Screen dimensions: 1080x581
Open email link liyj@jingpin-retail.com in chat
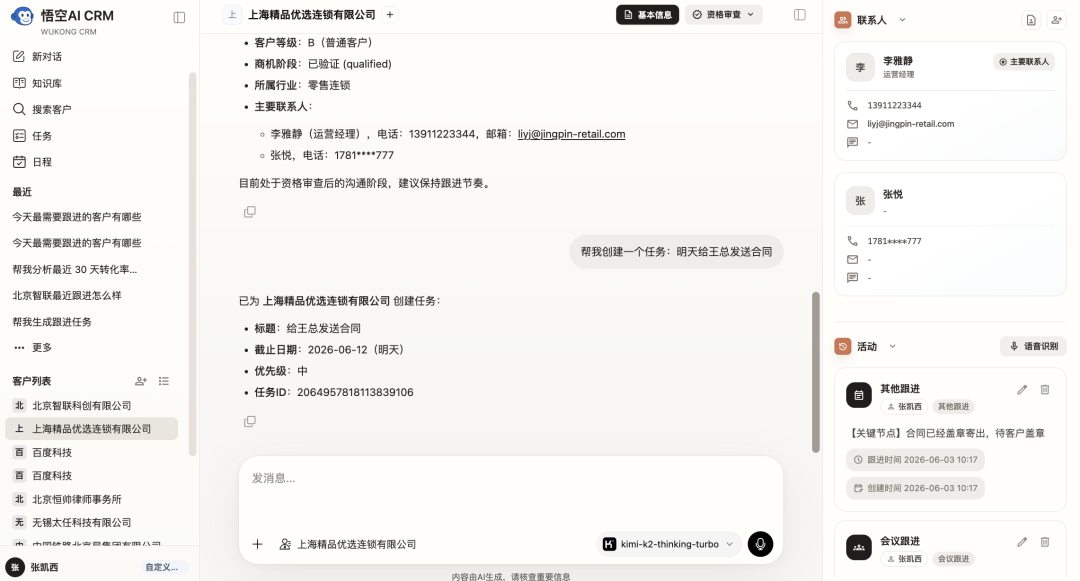click(x=572, y=134)
